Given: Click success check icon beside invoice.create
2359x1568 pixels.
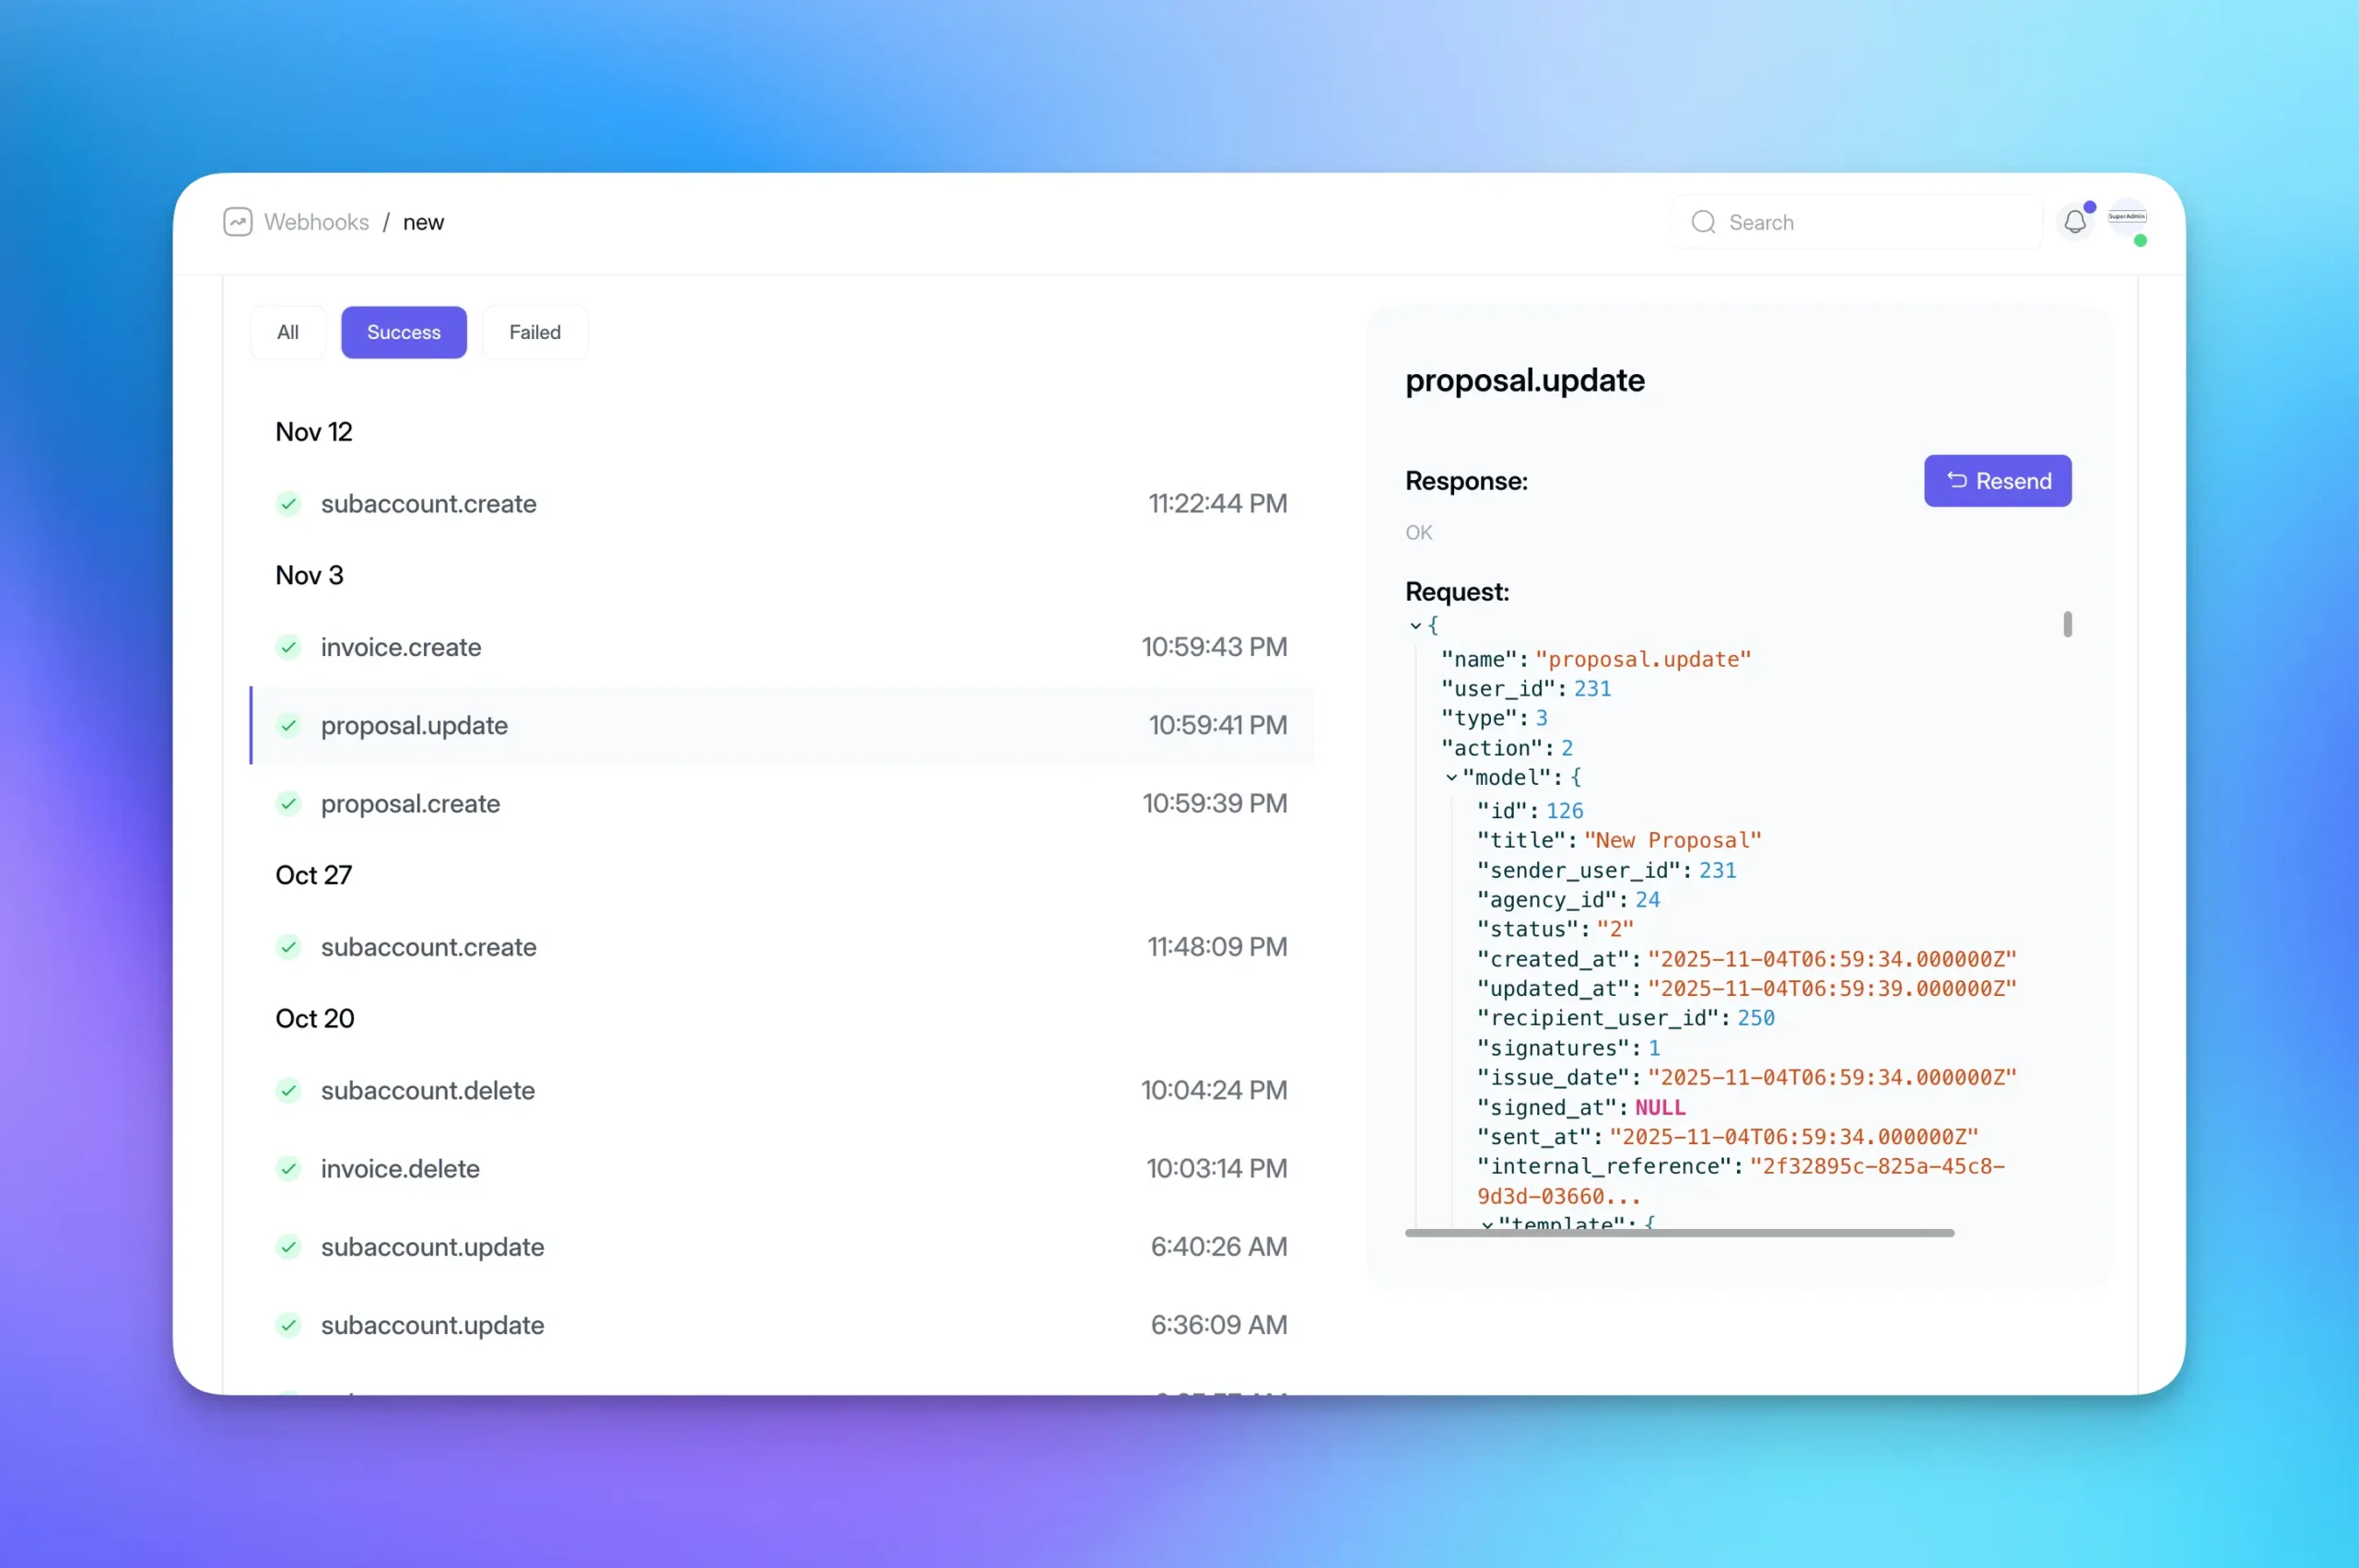Looking at the screenshot, I should (288, 647).
